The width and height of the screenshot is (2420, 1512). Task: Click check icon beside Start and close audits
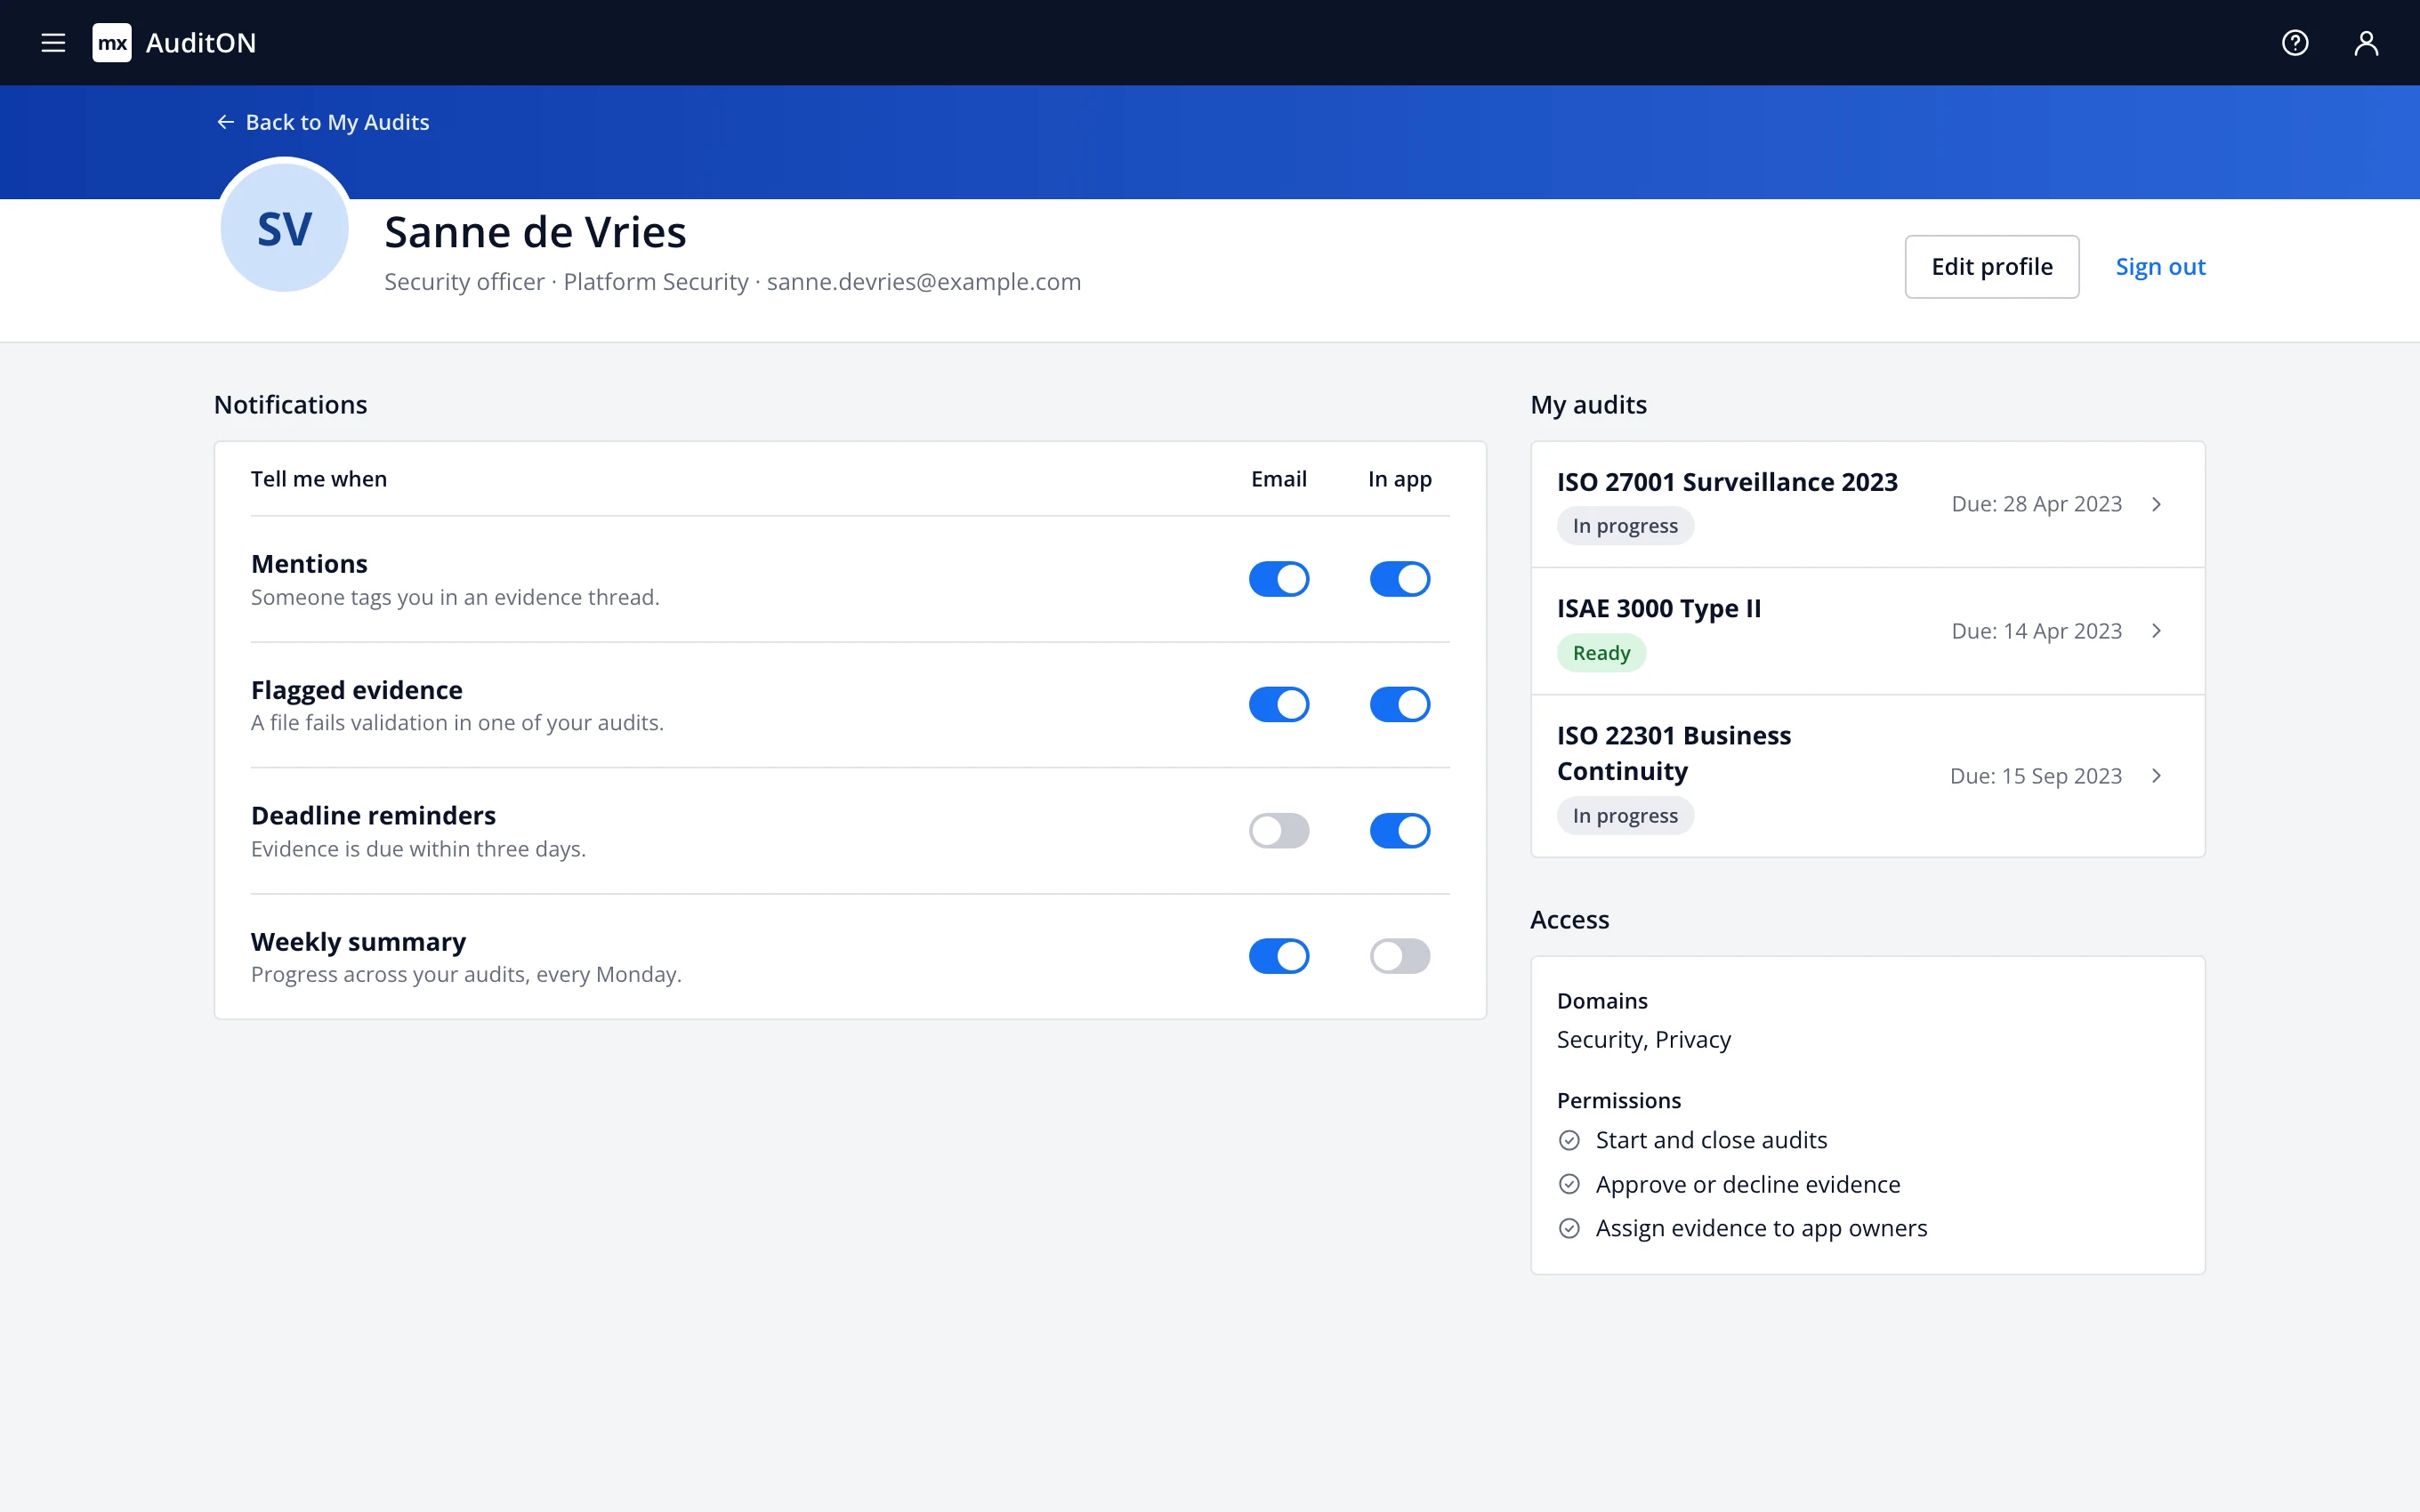1570,1141
